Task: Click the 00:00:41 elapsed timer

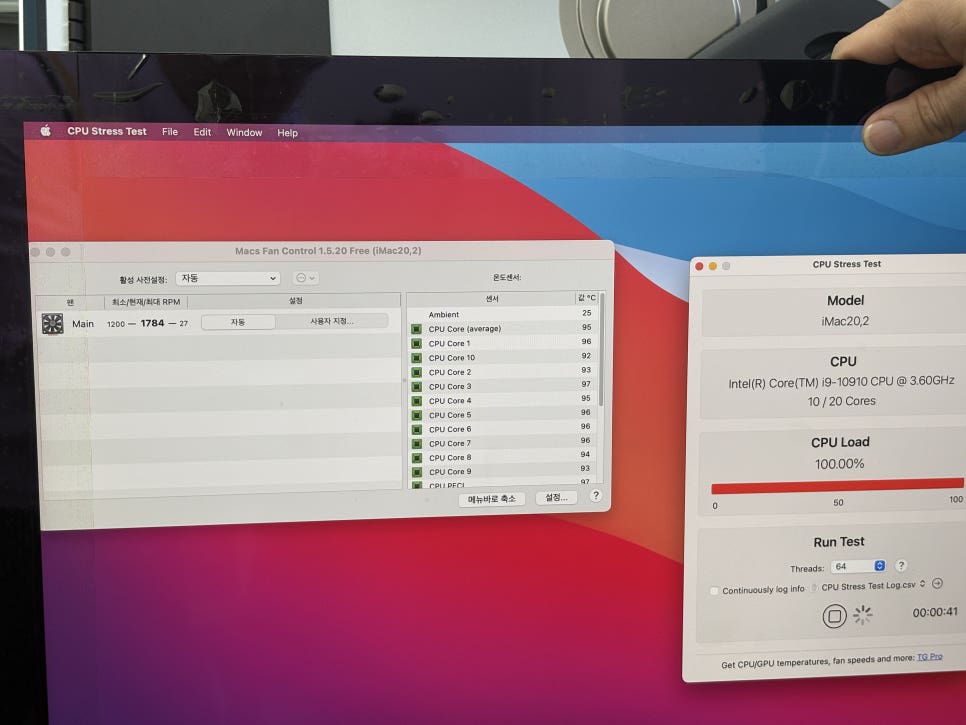Action: coord(935,612)
